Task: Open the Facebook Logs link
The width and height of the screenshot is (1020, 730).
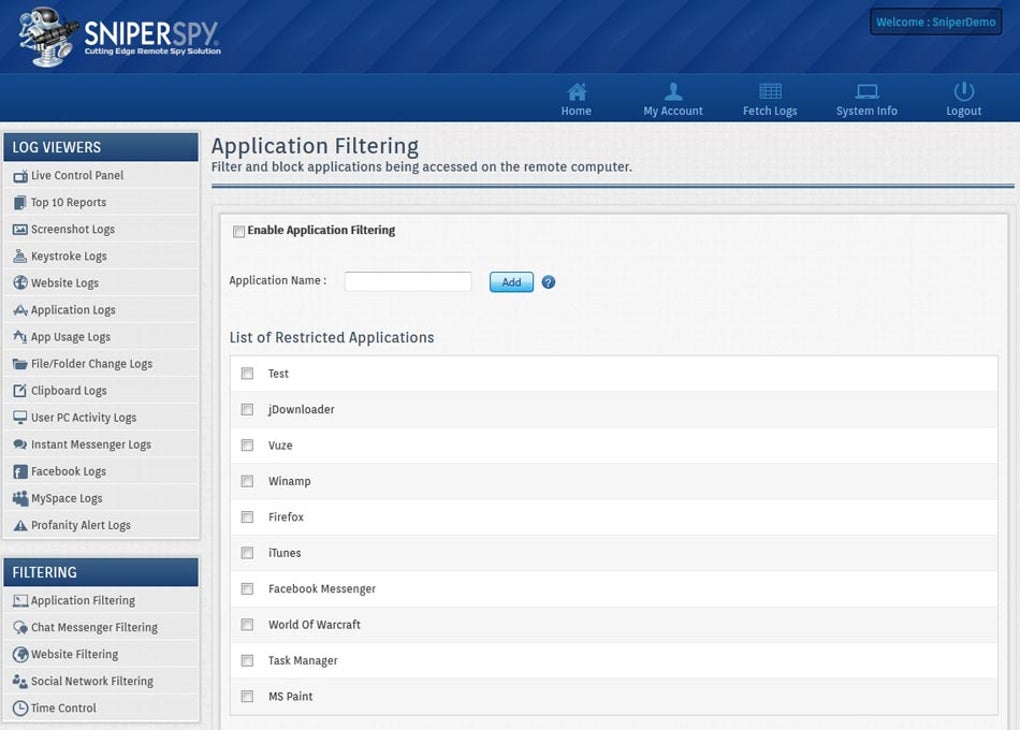Action: (68, 472)
